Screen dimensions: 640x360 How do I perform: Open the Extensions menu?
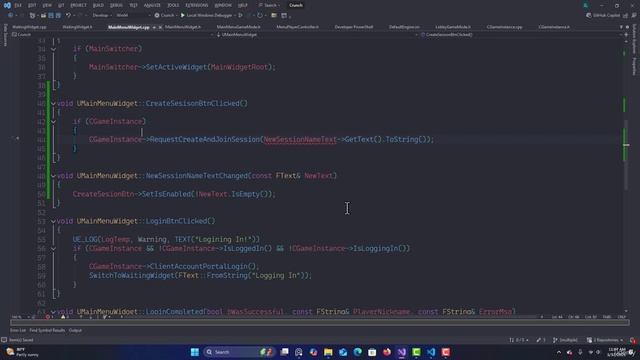point(196,5)
